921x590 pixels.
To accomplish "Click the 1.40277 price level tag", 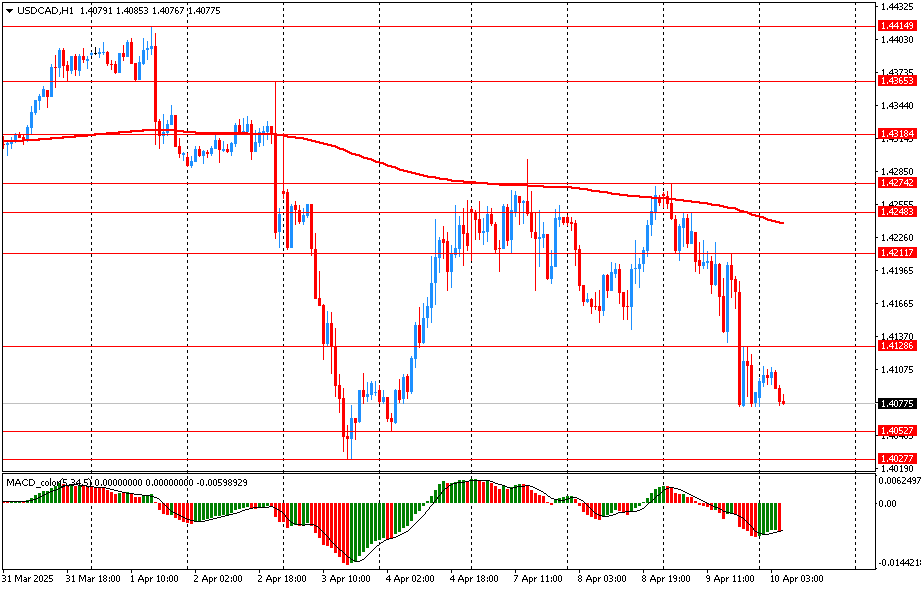I will pos(896,458).
